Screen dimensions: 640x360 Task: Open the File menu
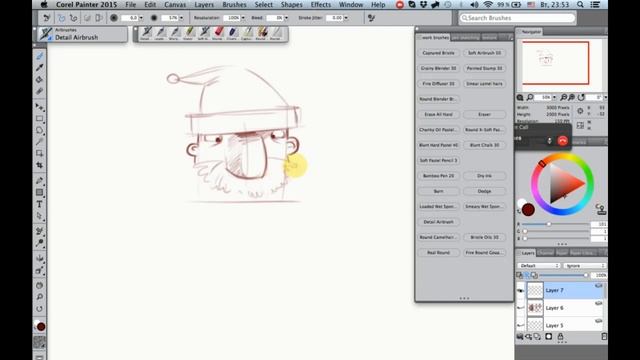tap(131, 5)
